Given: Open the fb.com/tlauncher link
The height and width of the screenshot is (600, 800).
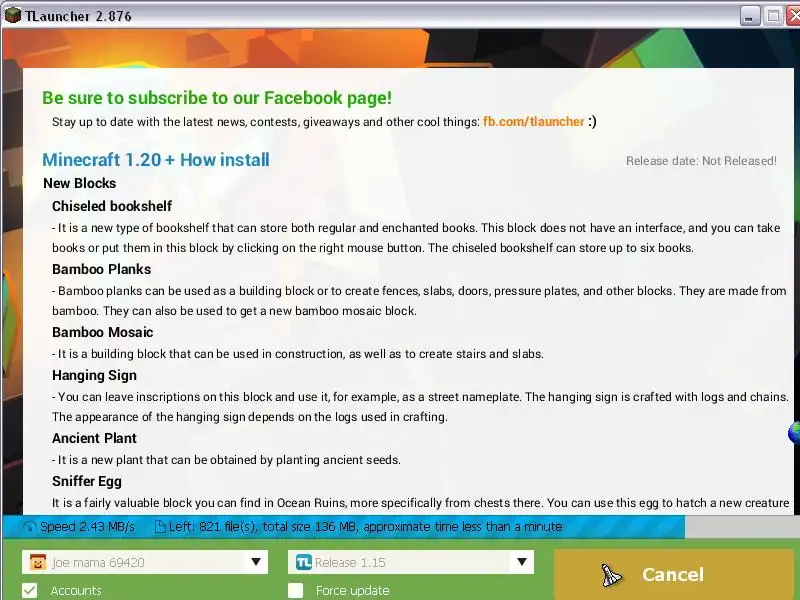Looking at the screenshot, I should [533, 122].
